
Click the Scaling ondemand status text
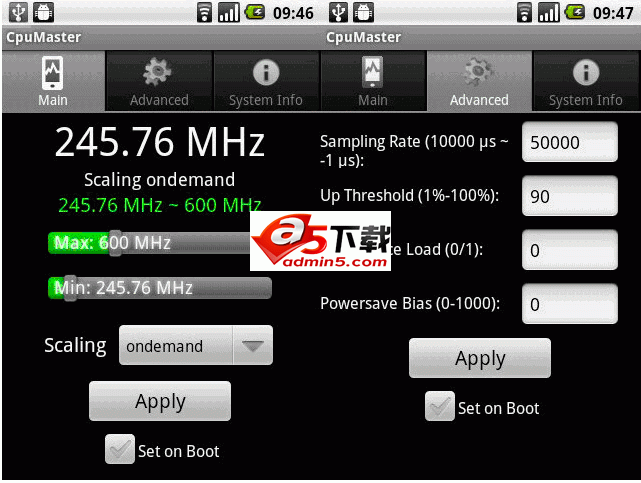coord(159,180)
